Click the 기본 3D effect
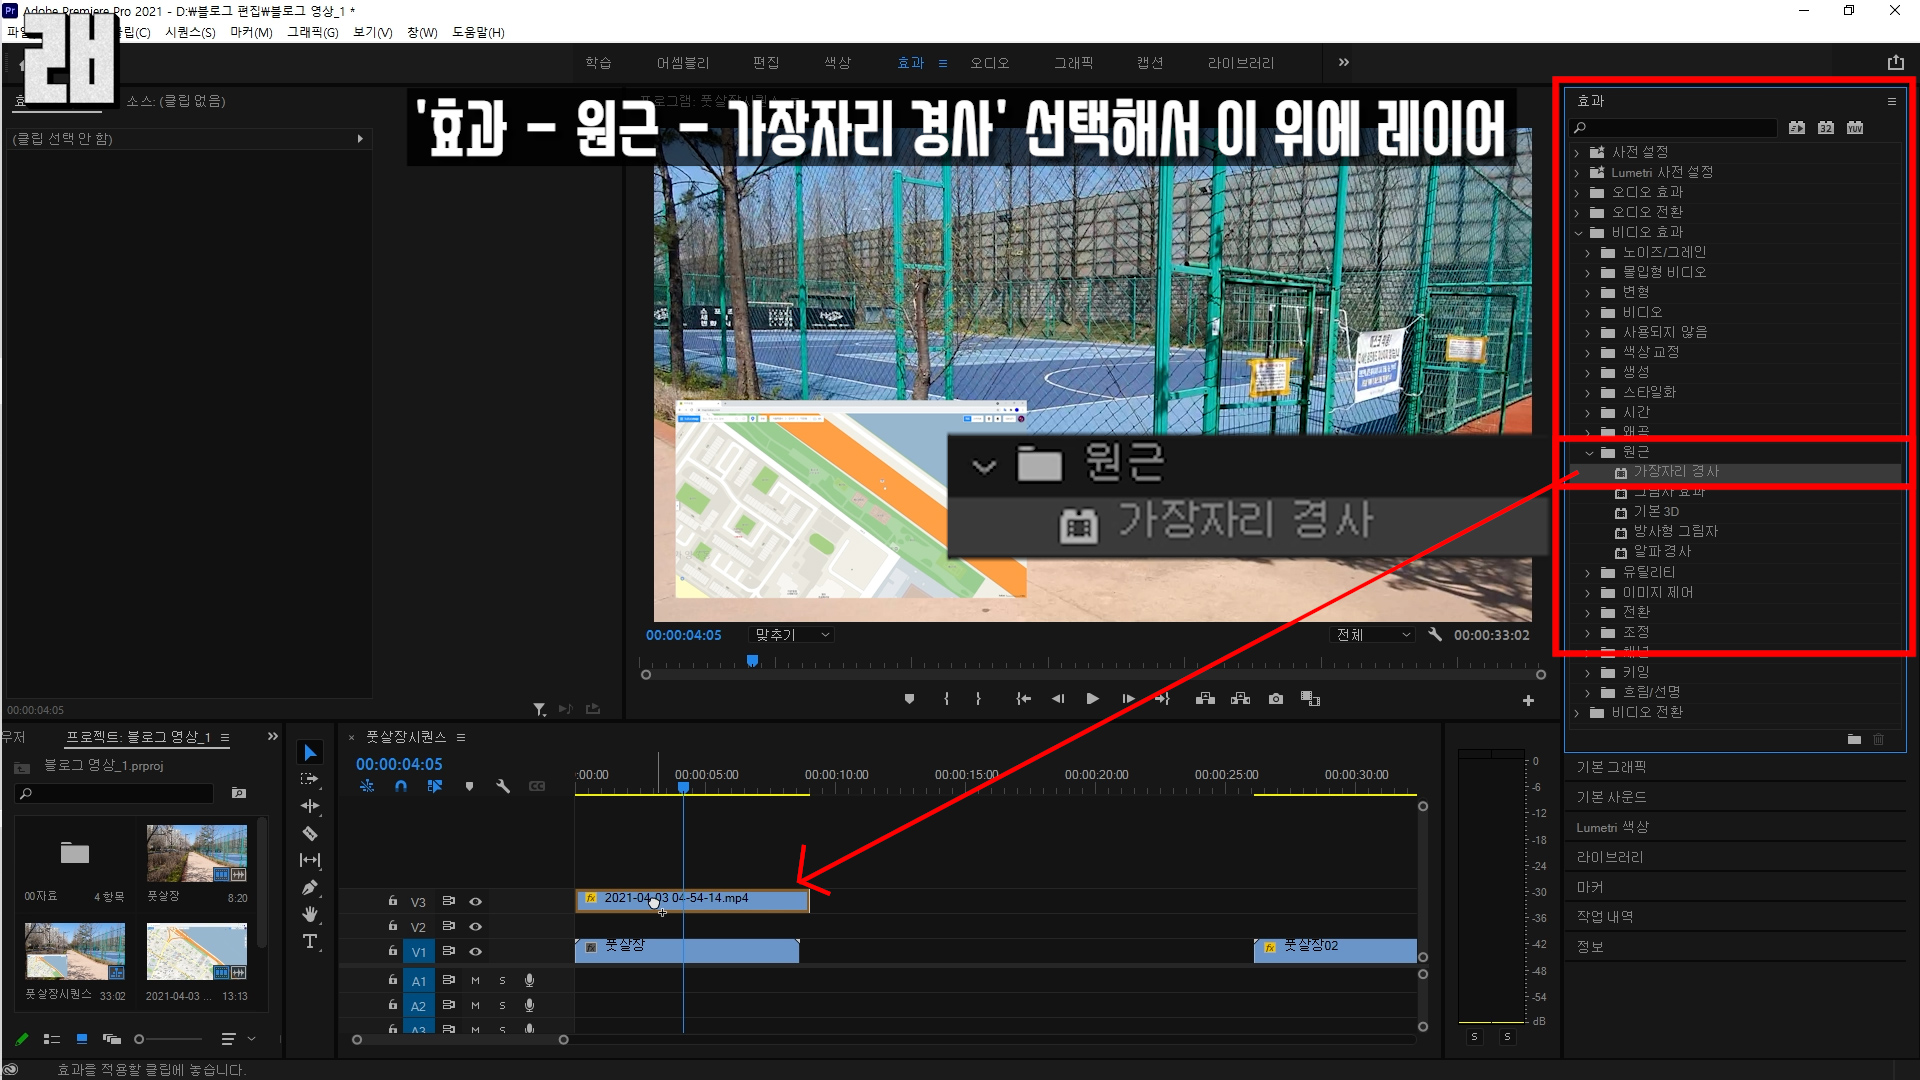 point(1656,511)
